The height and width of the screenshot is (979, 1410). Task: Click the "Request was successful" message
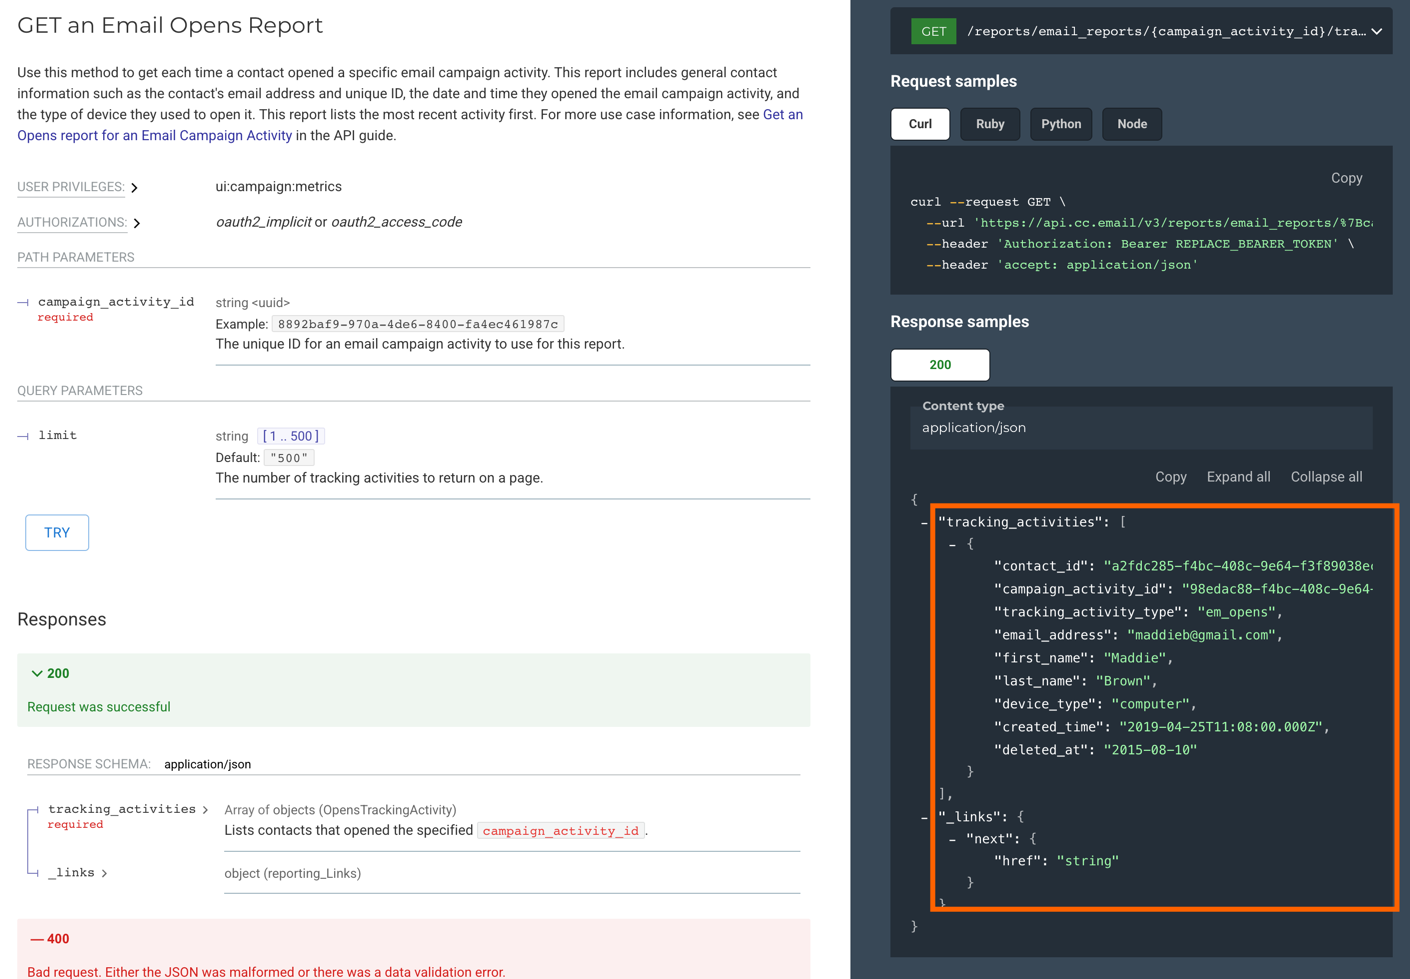click(x=99, y=707)
